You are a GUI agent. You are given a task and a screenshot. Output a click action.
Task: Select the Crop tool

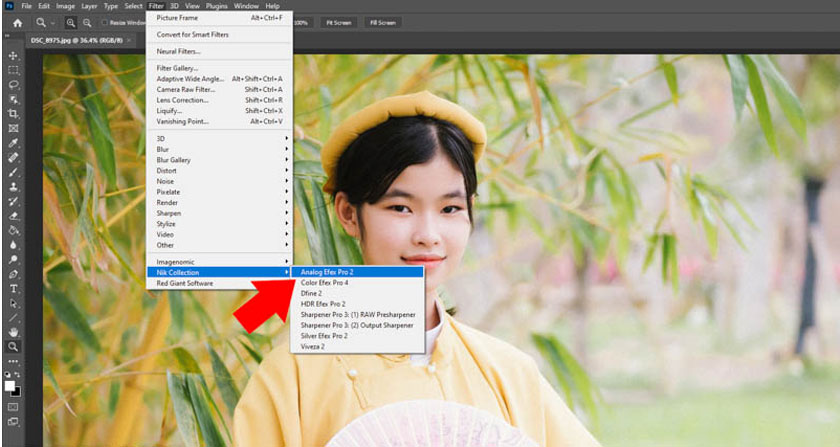tap(13, 114)
